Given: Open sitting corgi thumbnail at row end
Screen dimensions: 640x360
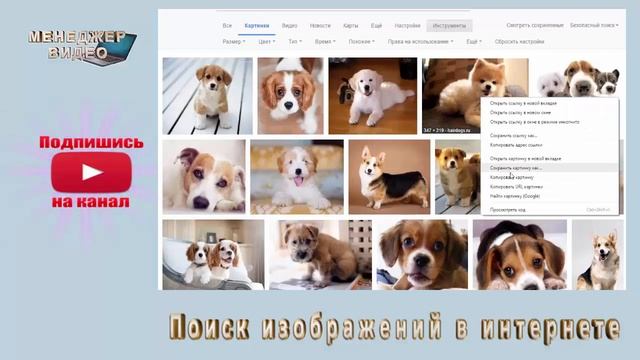Looking at the screenshot, I should click(x=598, y=255).
